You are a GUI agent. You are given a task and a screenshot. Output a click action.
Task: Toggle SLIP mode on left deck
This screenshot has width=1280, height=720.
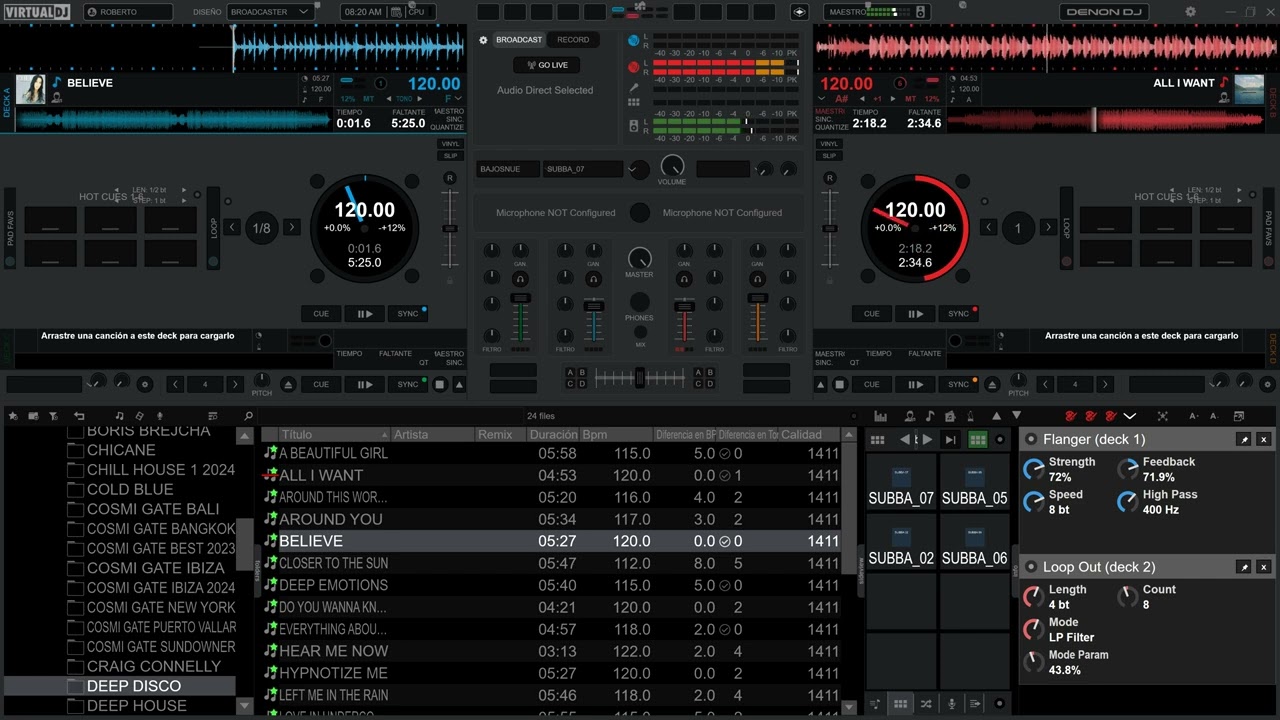coord(451,156)
